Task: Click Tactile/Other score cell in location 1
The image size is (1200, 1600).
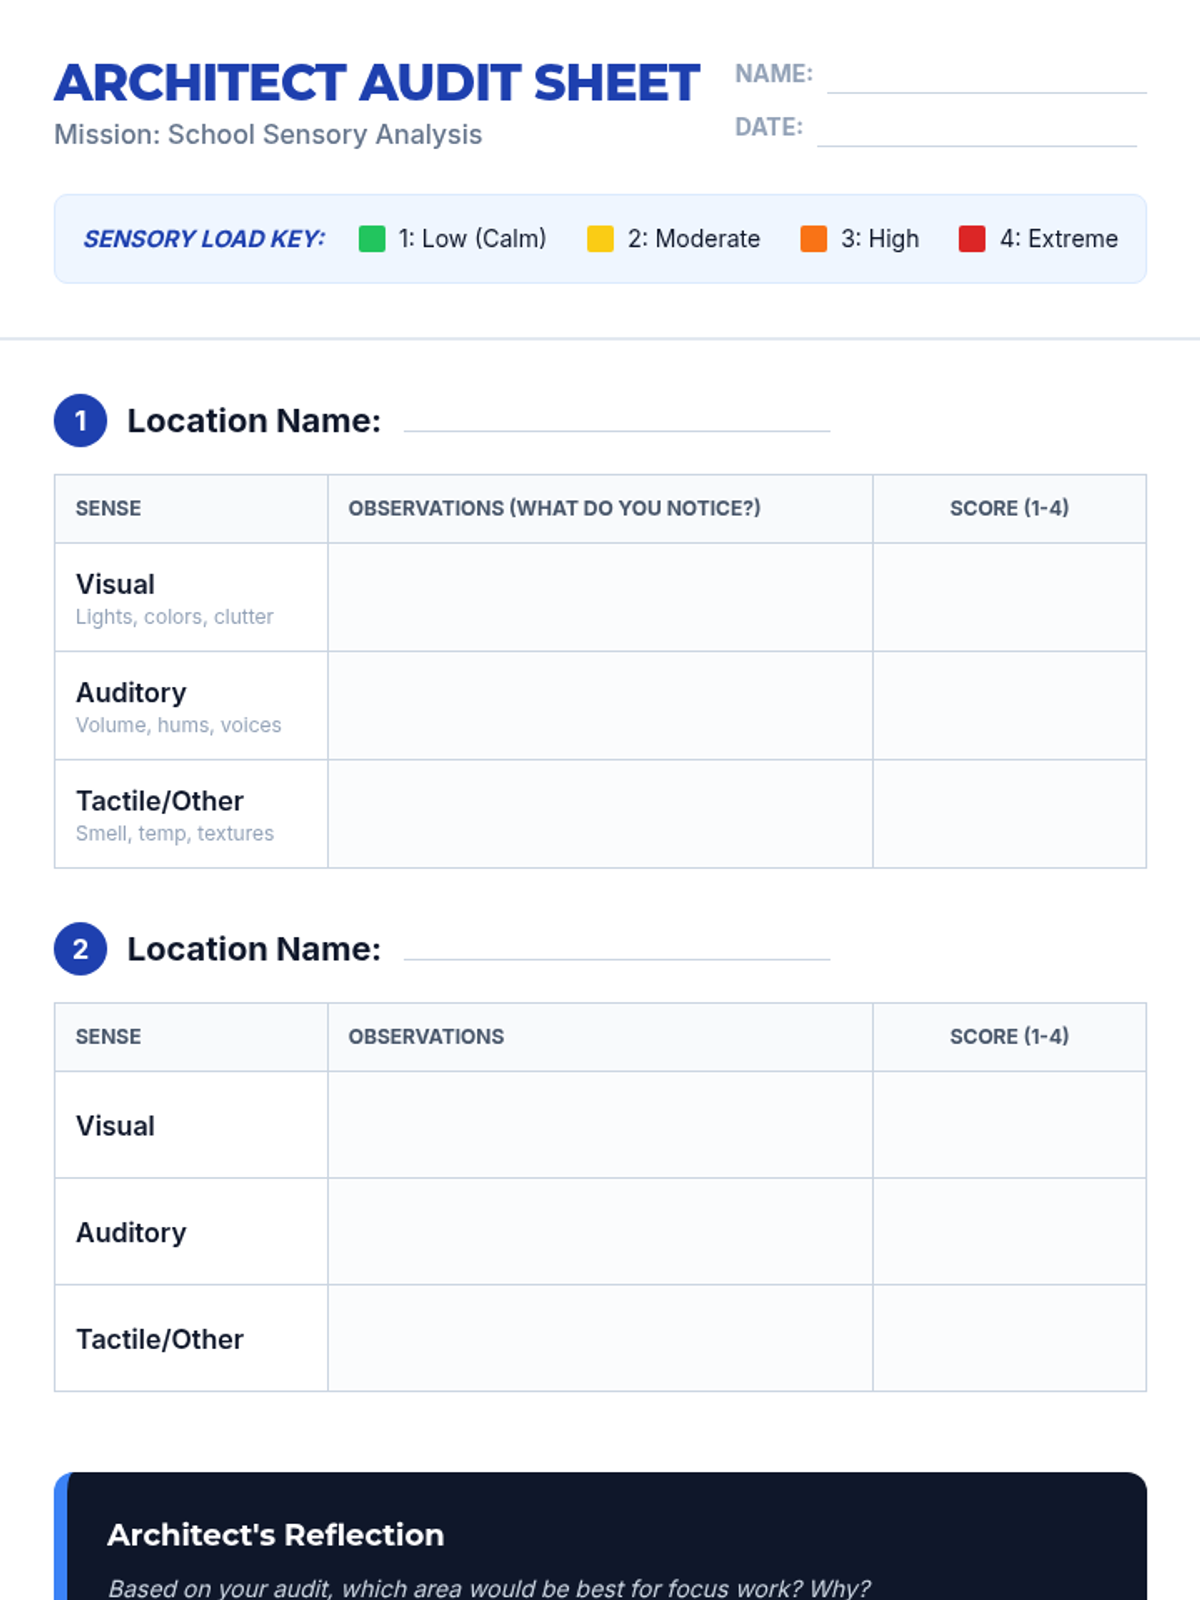Action: (1009, 814)
